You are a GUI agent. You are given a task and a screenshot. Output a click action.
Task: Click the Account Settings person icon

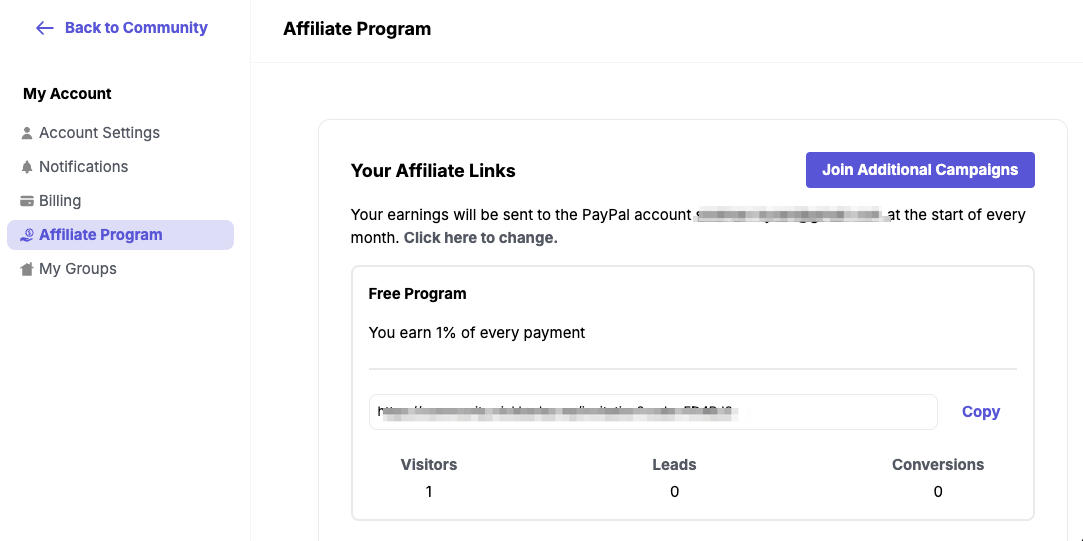(x=27, y=133)
